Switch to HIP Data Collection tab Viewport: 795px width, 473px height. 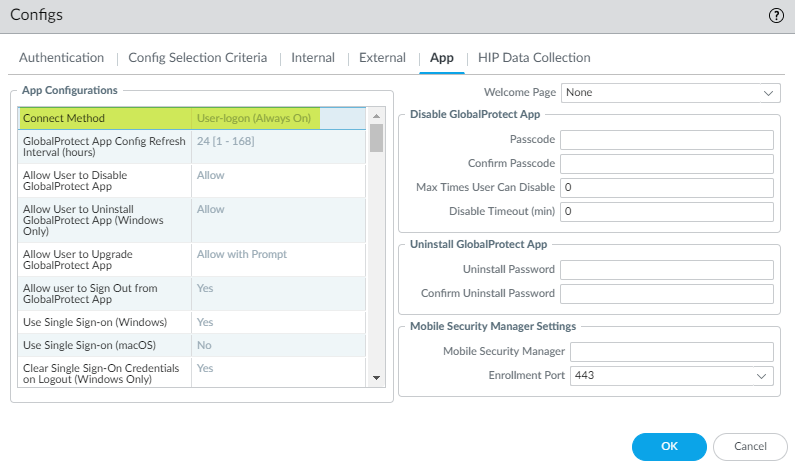534,58
